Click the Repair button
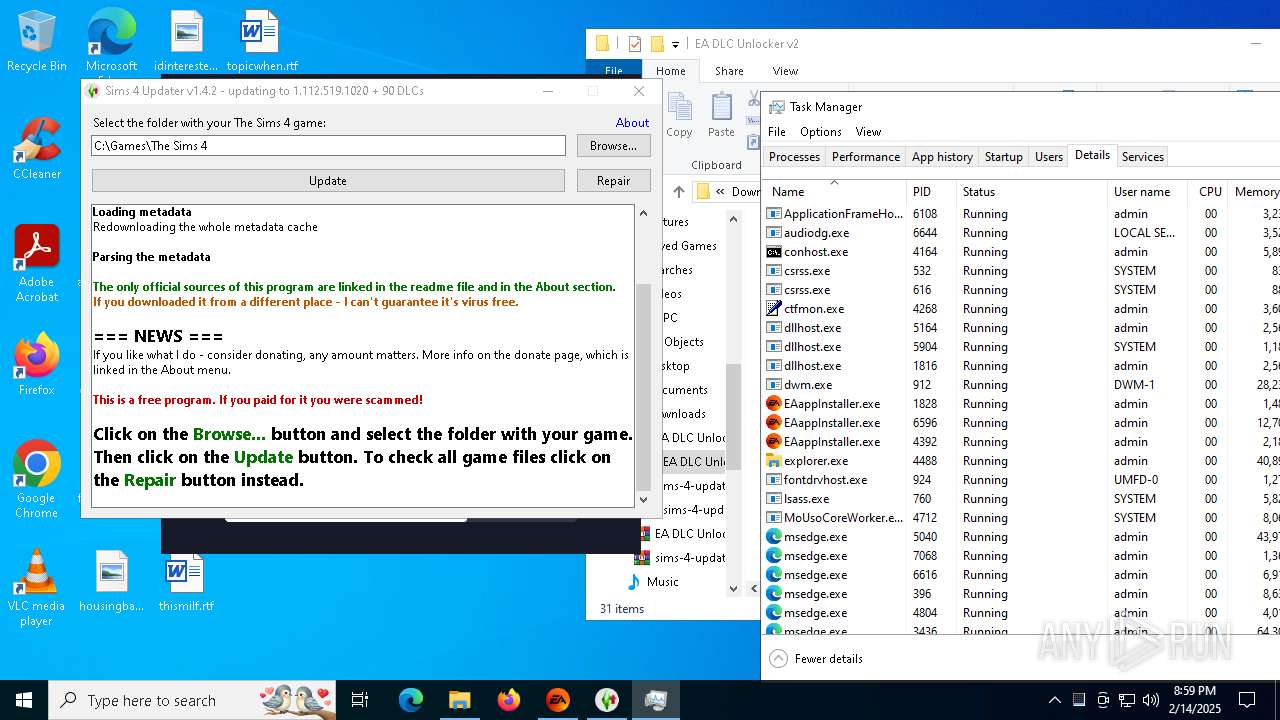 point(613,181)
